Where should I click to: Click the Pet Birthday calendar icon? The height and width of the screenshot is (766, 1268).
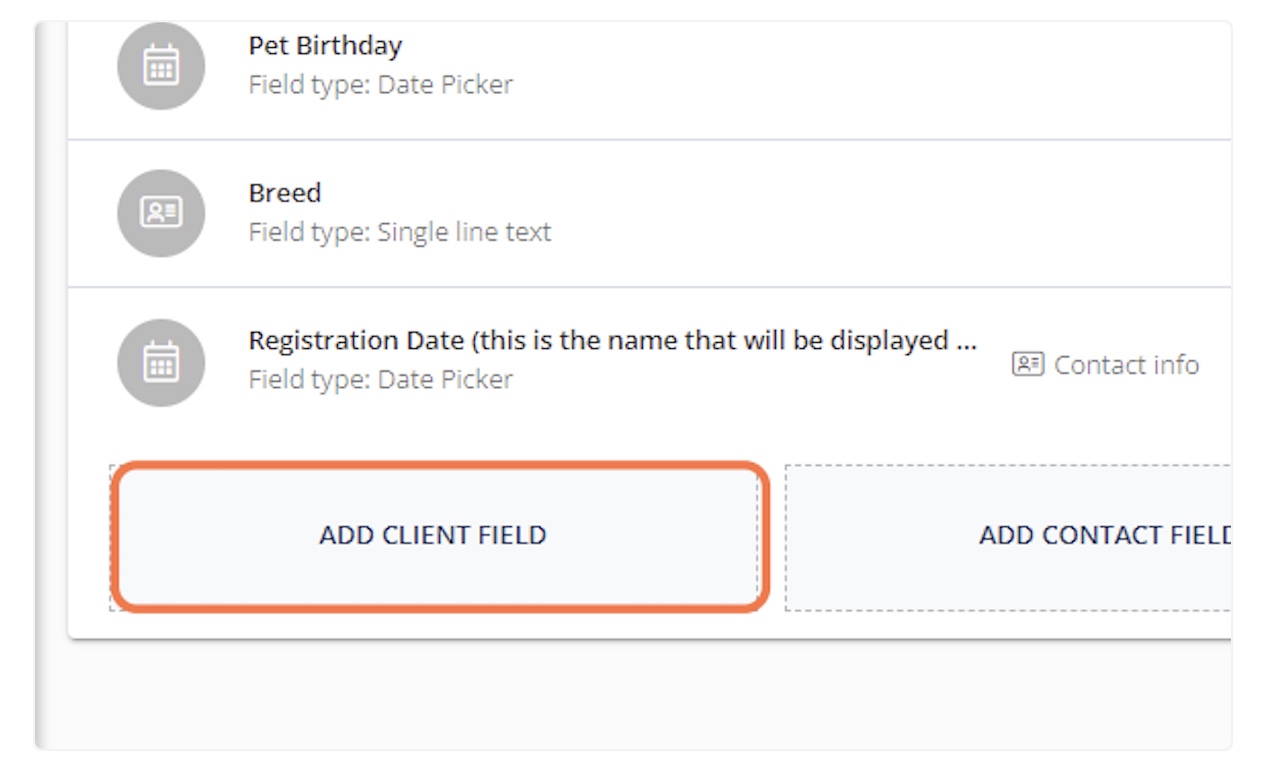point(161,66)
